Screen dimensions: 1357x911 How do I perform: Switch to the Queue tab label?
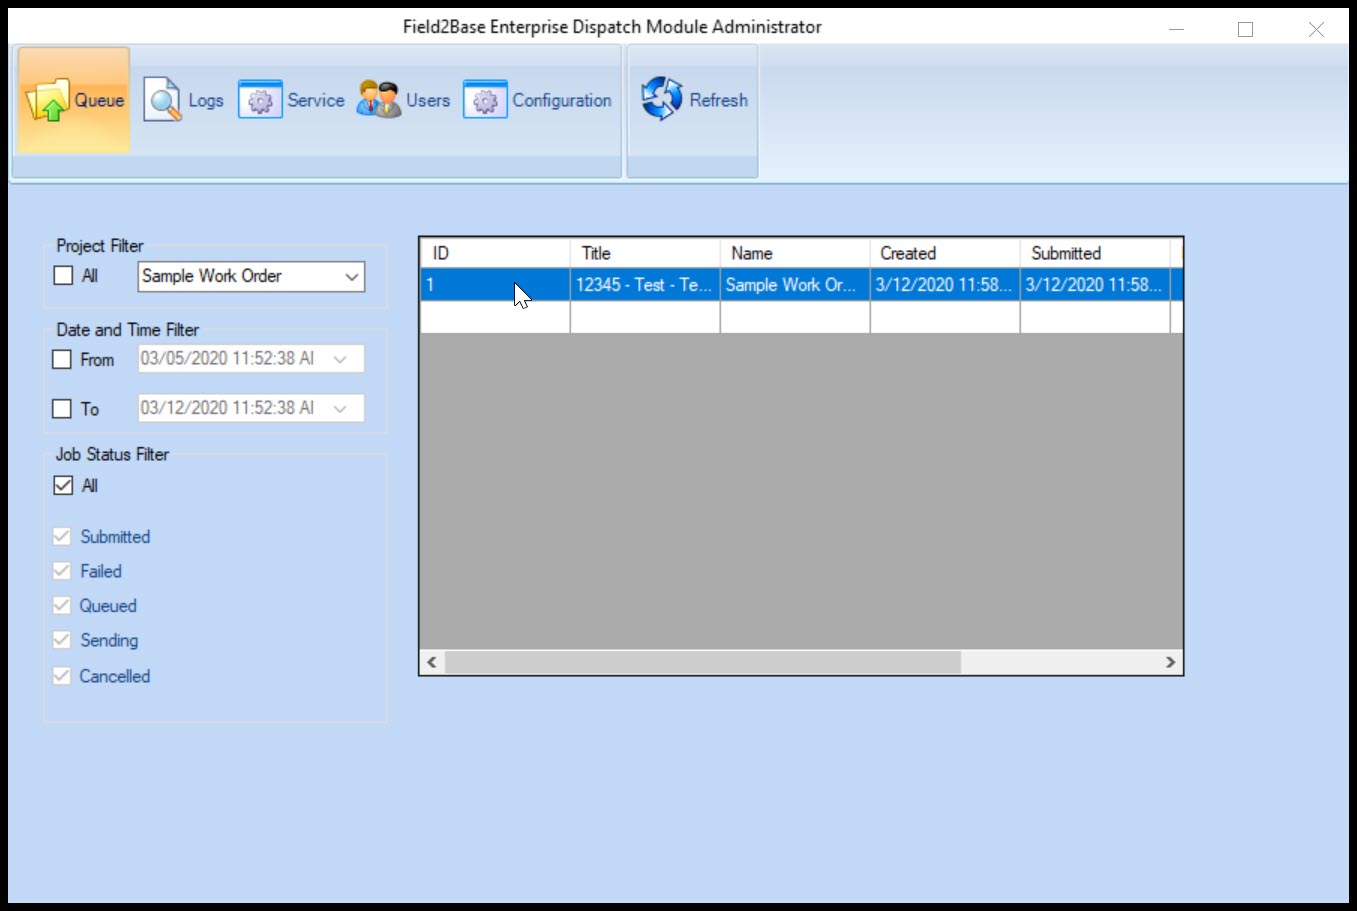point(99,100)
